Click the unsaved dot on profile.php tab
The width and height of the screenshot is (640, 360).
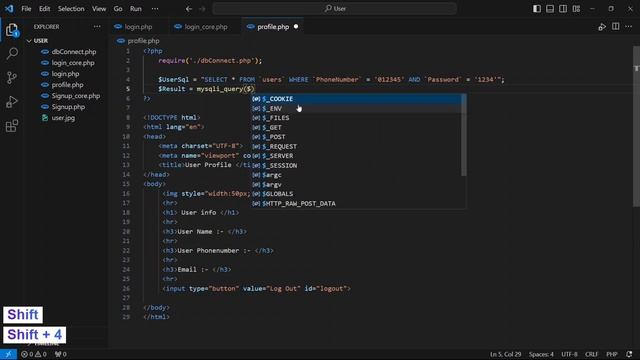296,27
